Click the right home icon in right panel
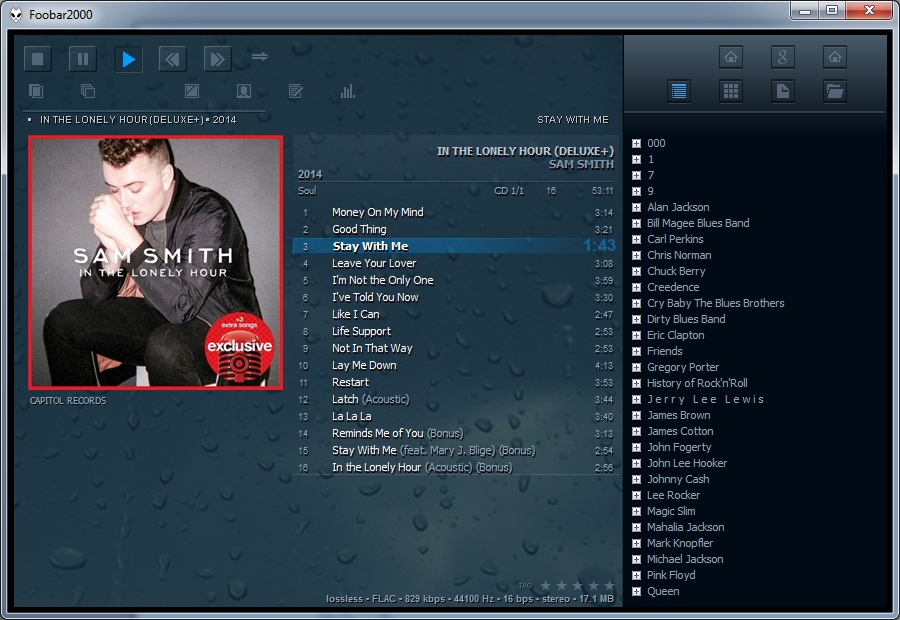This screenshot has width=900, height=620. tap(835, 57)
